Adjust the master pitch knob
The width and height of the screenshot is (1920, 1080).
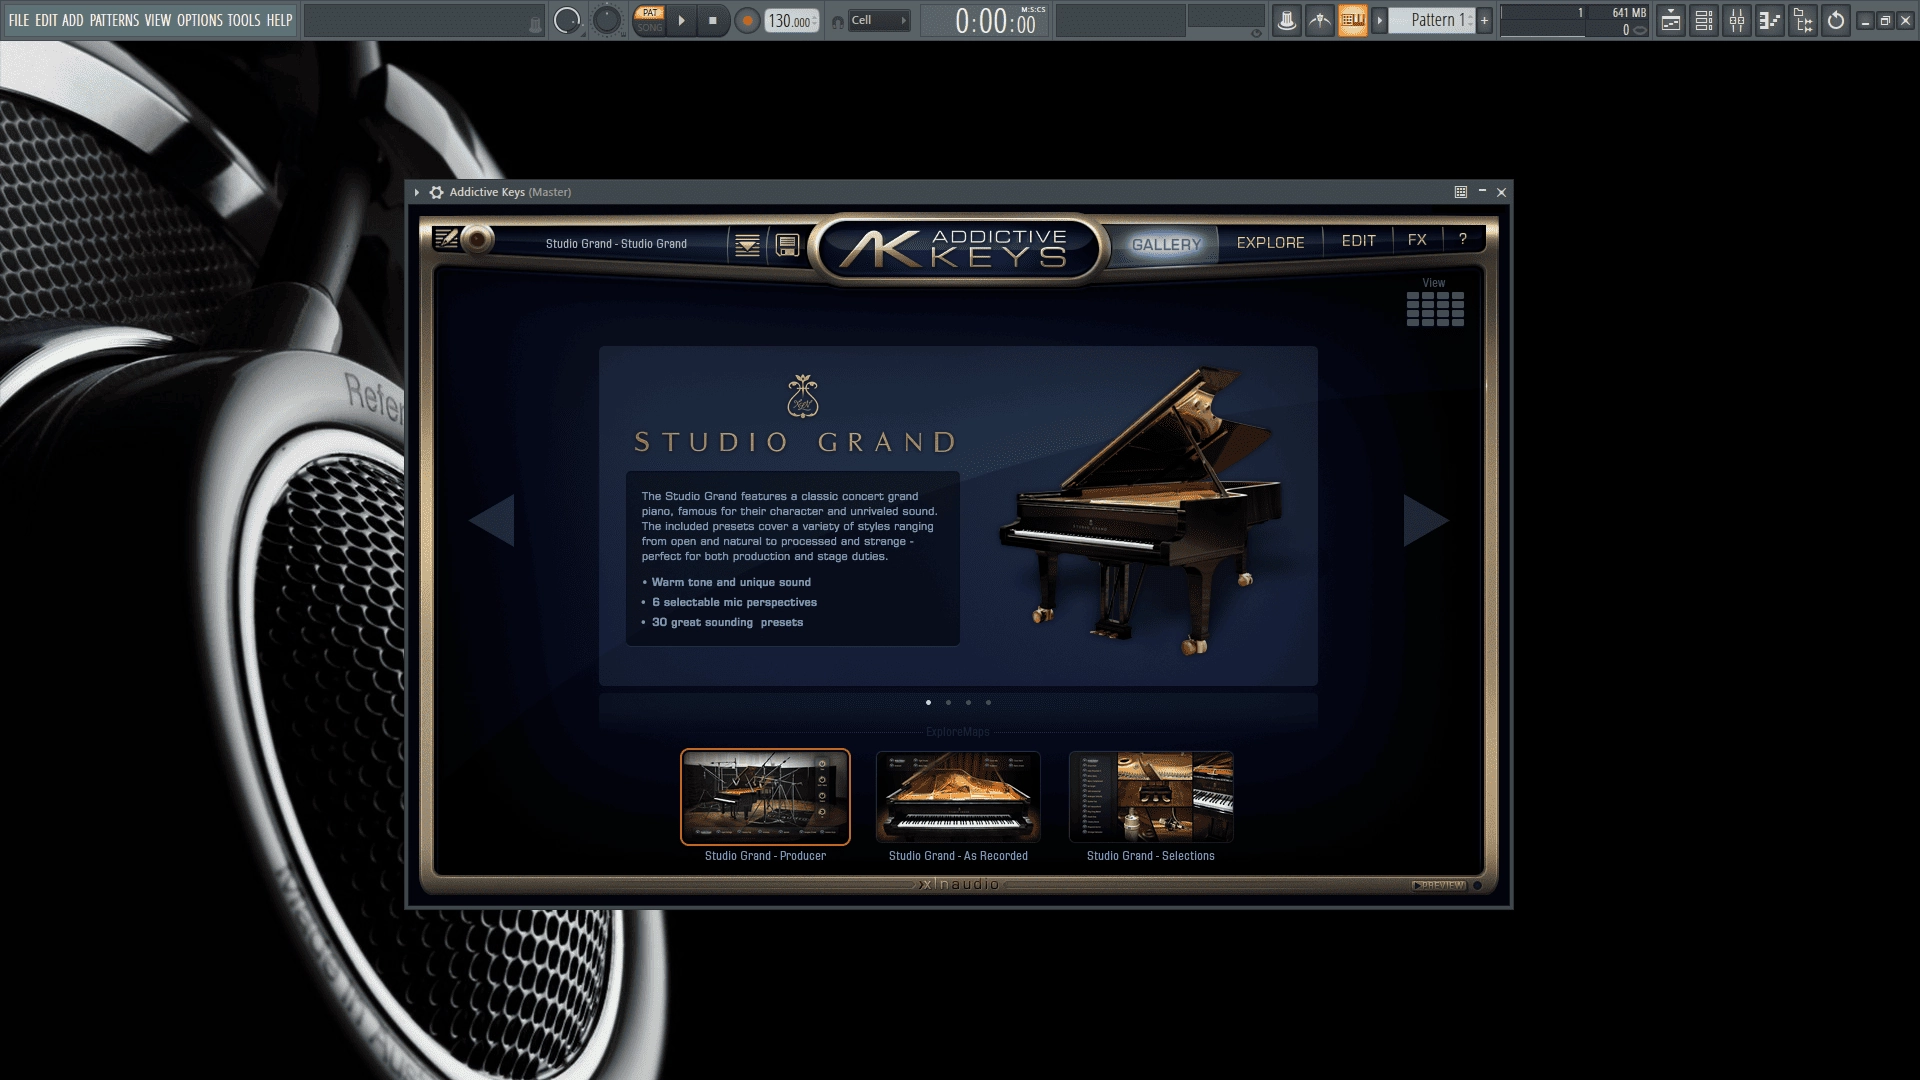click(607, 20)
